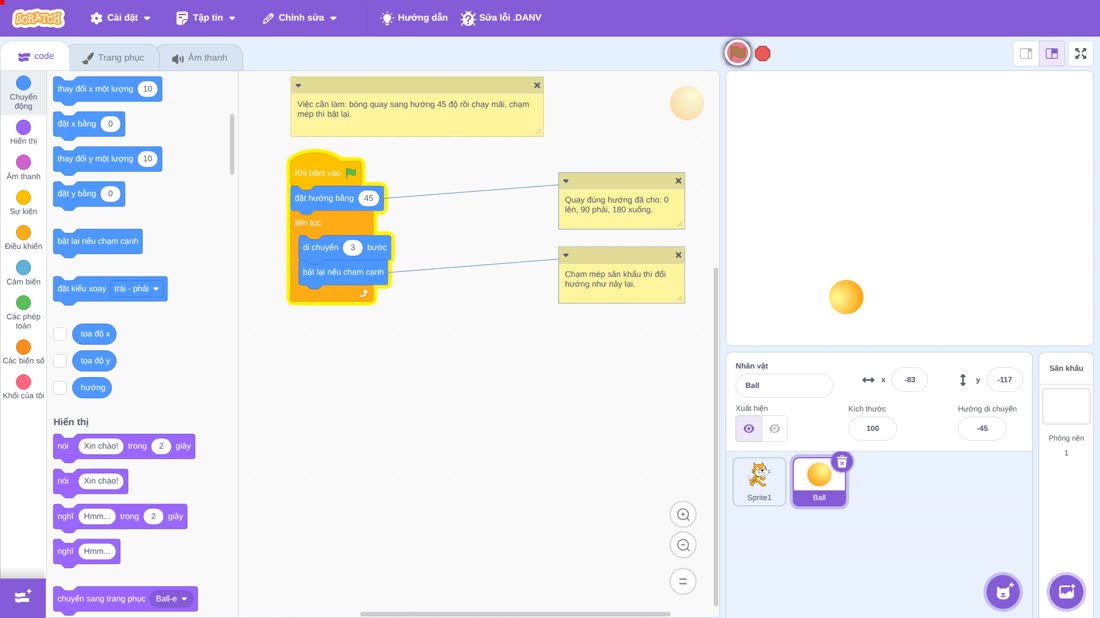Select the Các phép toán block category

click(23, 312)
